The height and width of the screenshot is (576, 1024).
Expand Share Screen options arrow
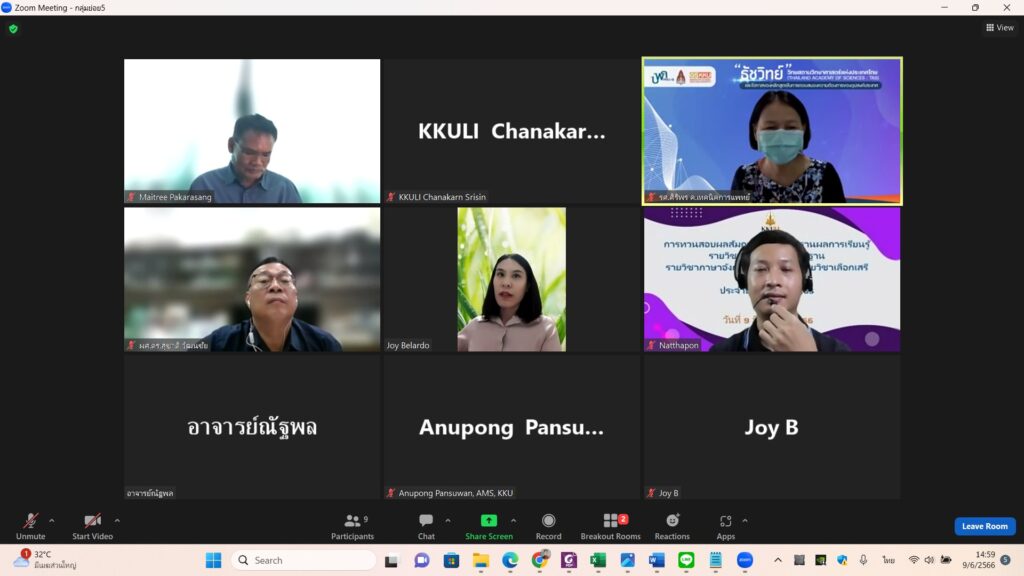[x=514, y=520]
